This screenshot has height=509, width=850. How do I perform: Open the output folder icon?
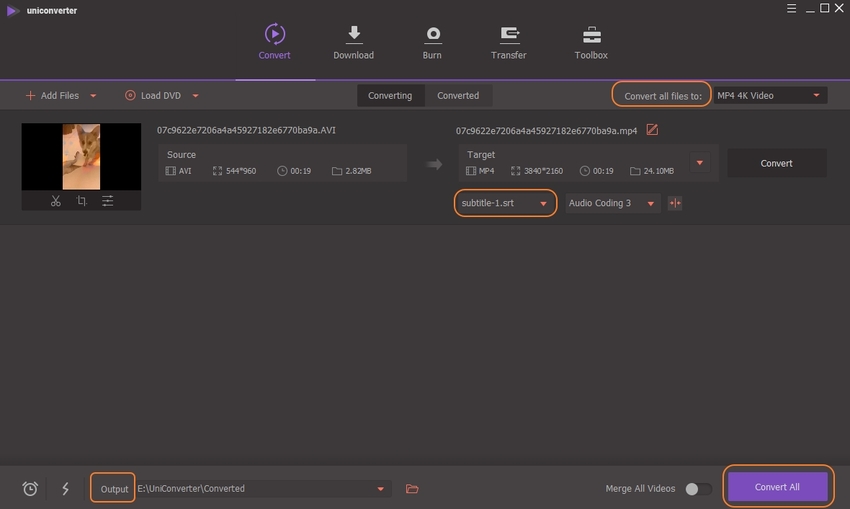(412, 488)
